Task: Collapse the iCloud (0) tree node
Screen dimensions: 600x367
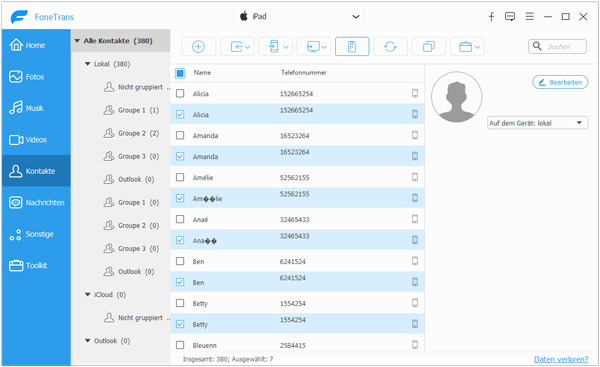Action: point(88,294)
